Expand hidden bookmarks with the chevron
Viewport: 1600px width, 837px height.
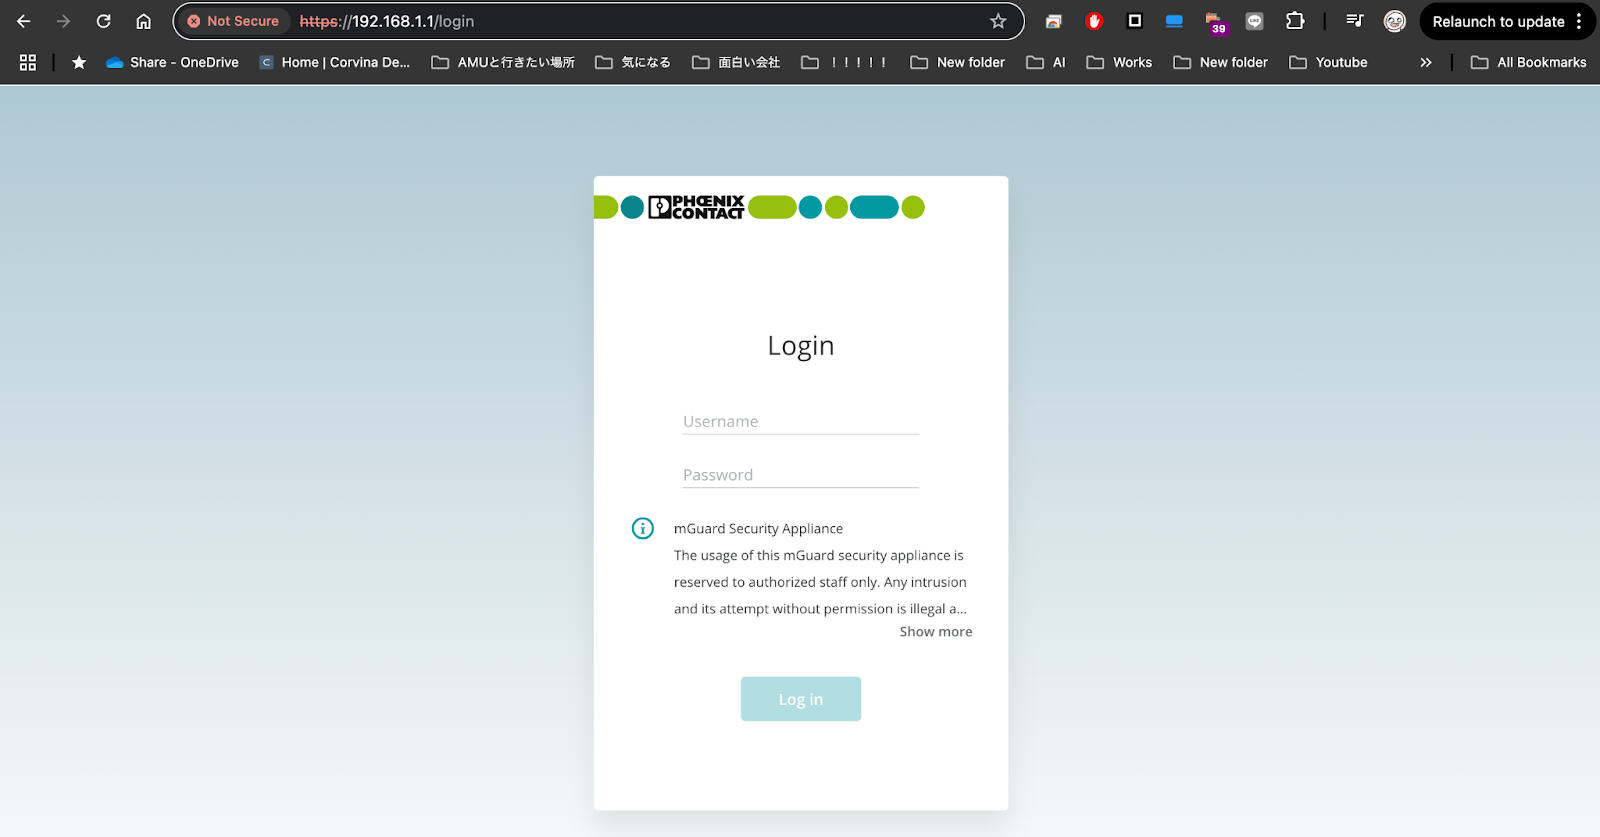point(1426,62)
